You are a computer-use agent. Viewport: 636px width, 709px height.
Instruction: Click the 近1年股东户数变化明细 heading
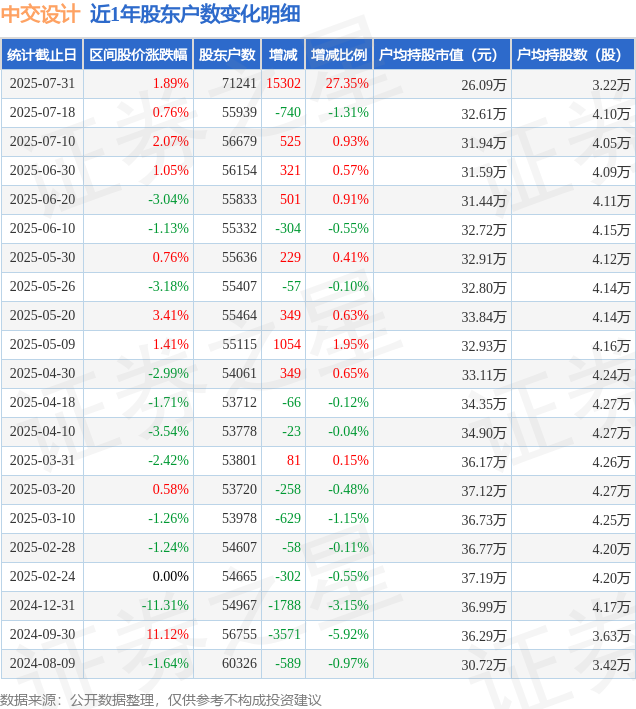click(195, 14)
